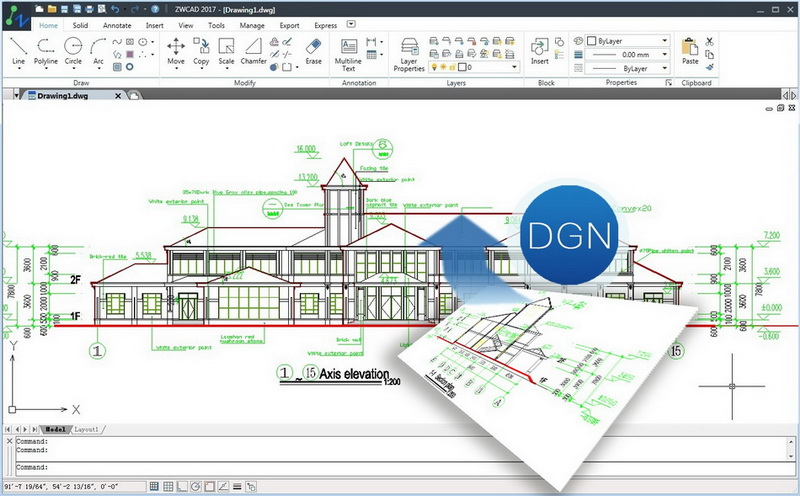The width and height of the screenshot is (800, 496).
Task: Open the Multiline Text tool
Action: (x=348, y=54)
